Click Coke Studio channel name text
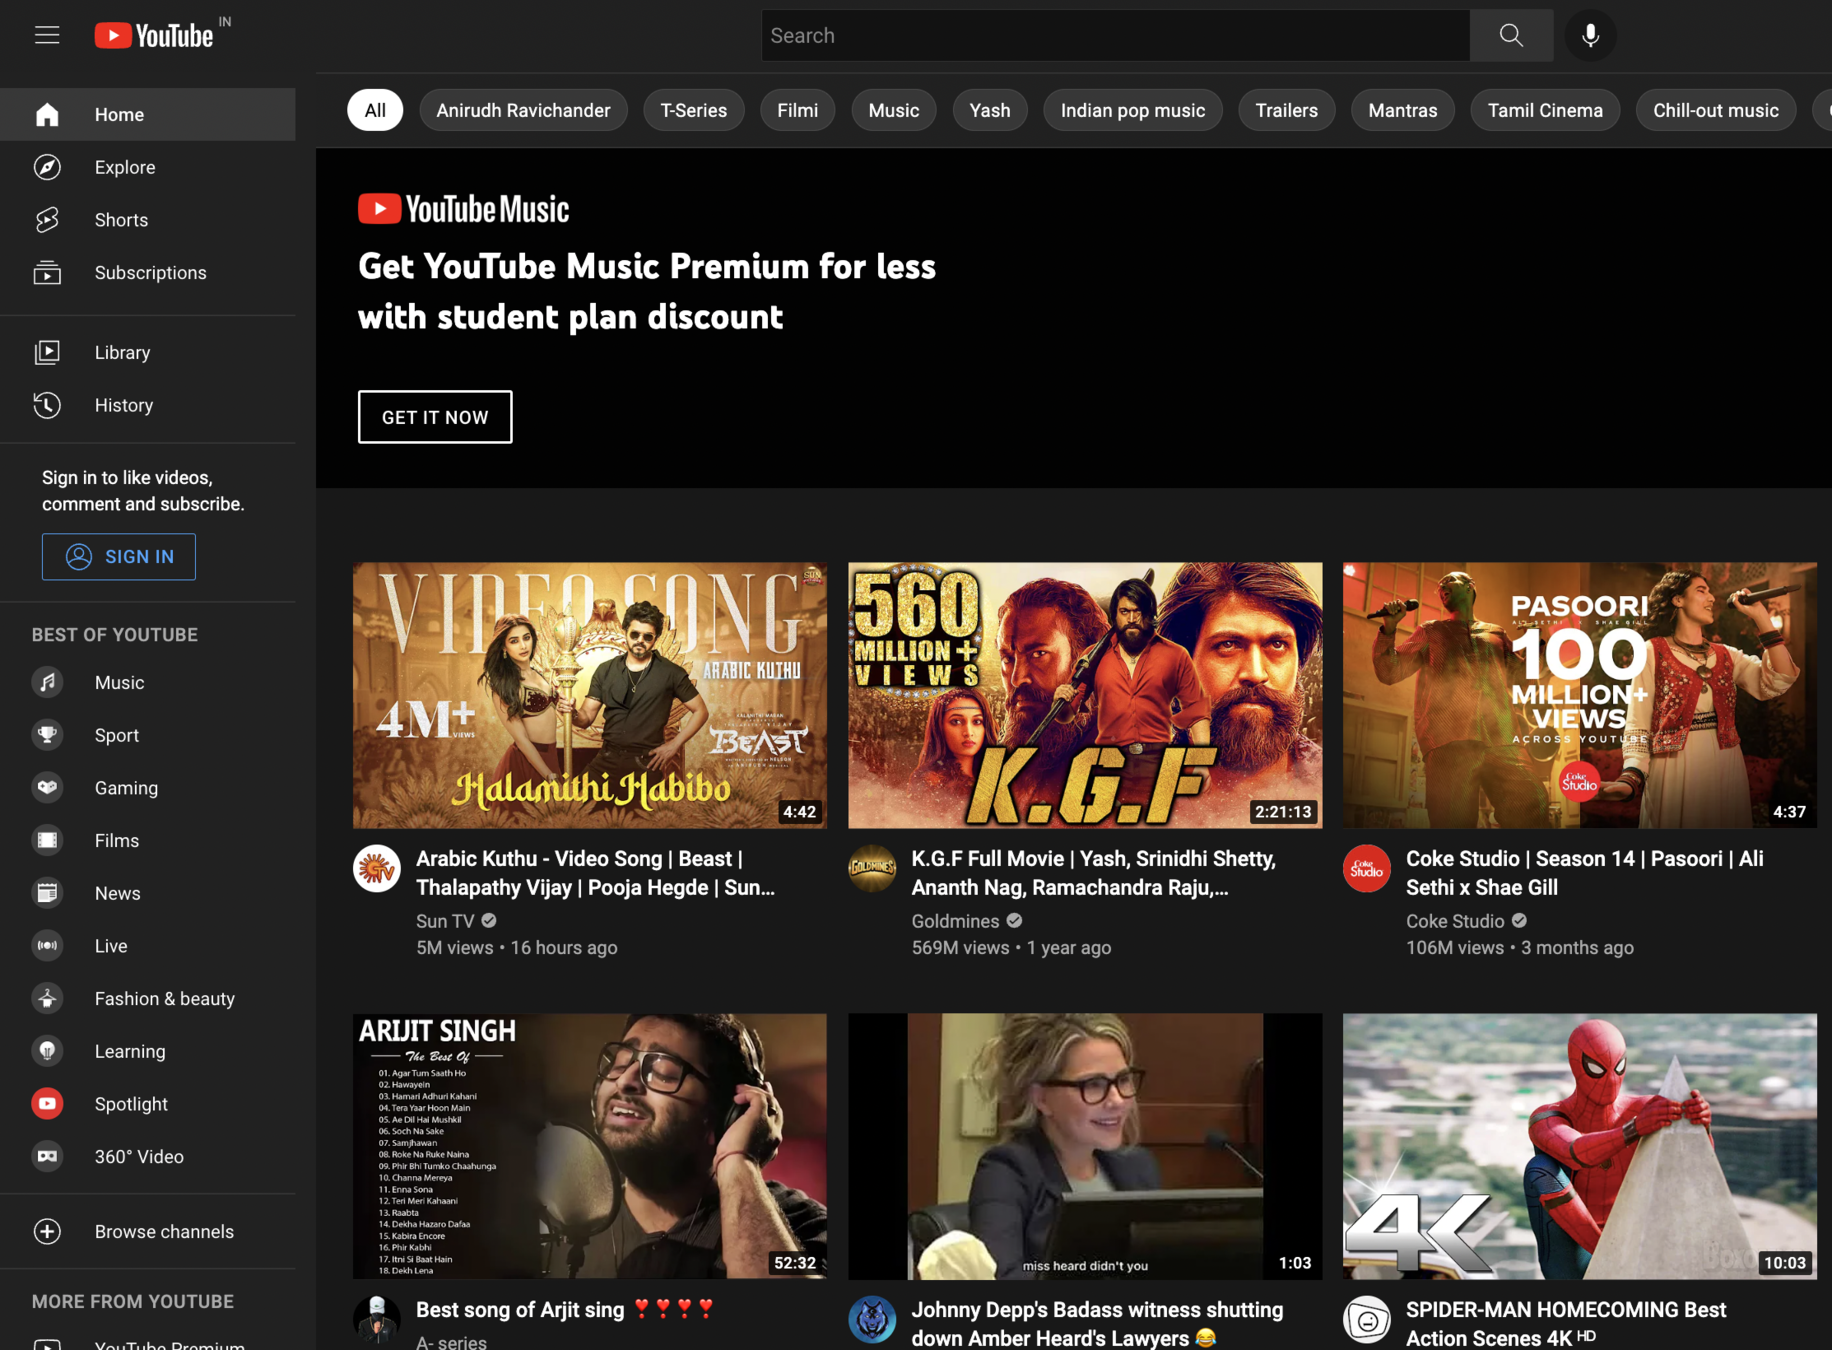This screenshot has width=1832, height=1350. (x=1455, y=921)
